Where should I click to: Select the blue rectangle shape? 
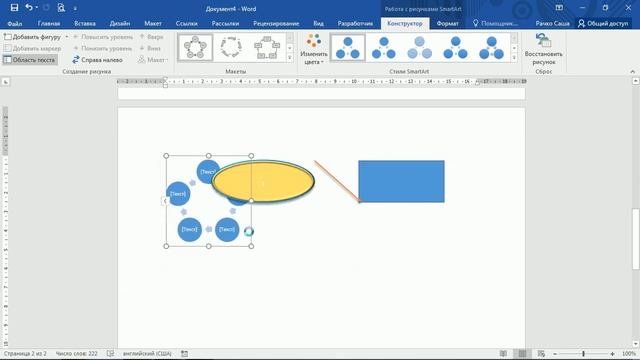(x=402, y=181)
